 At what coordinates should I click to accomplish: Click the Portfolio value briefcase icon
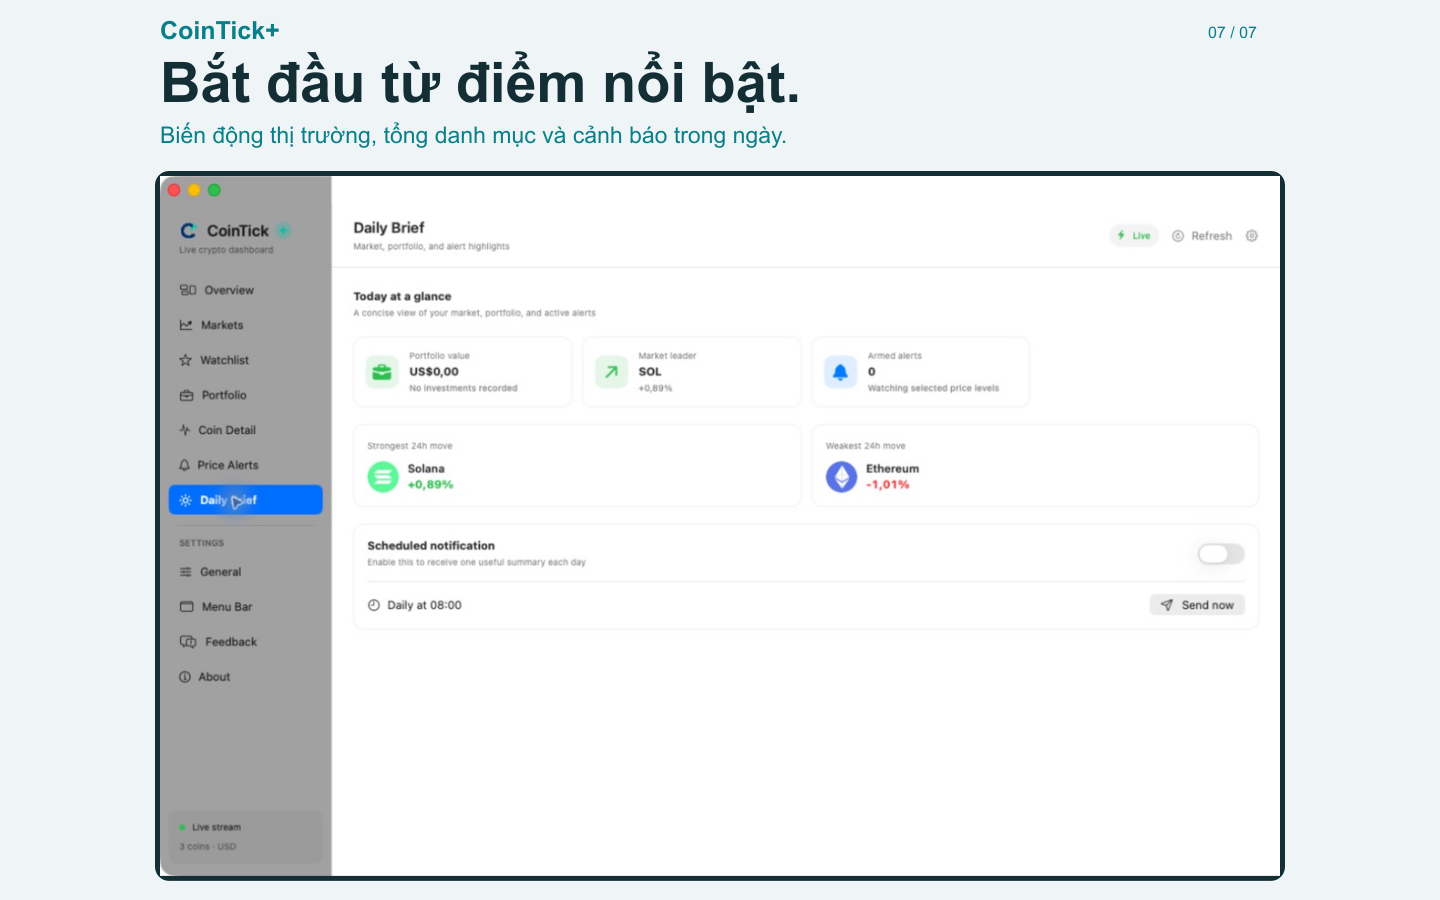pos(382,372)
